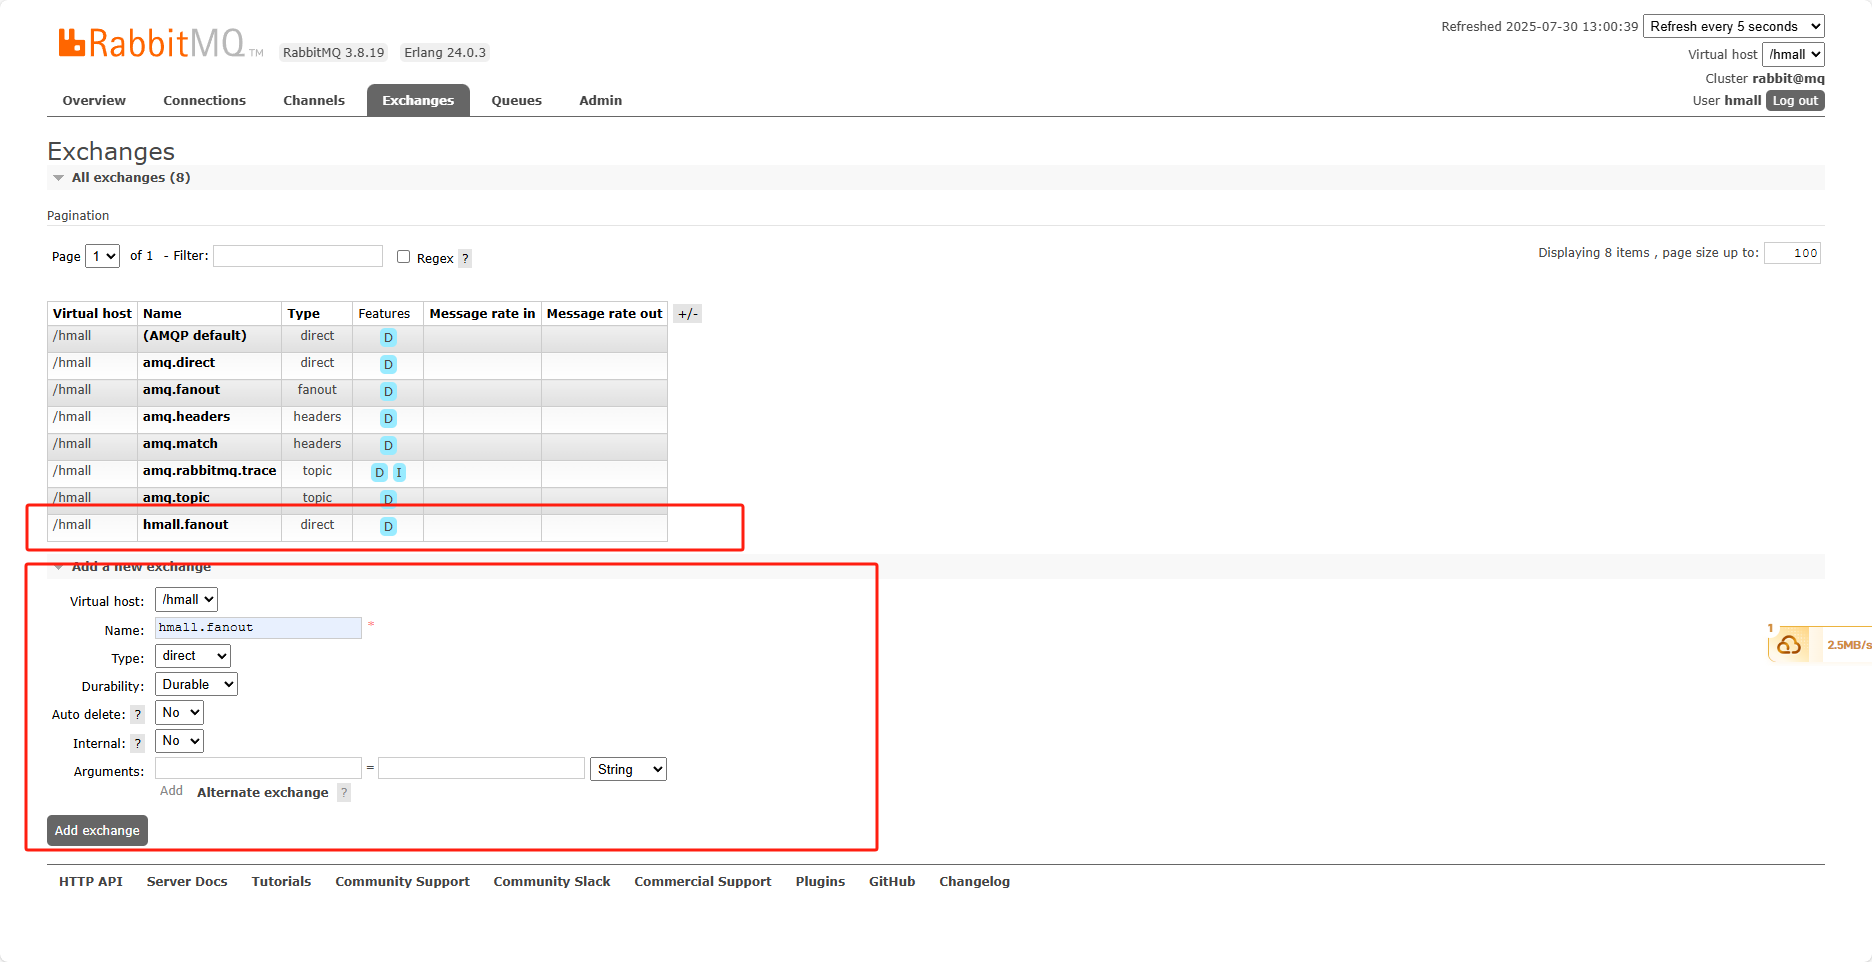The image size is (1872, 962).
Task: Select the Exchanges tab
Action: [x=418, y=100]
